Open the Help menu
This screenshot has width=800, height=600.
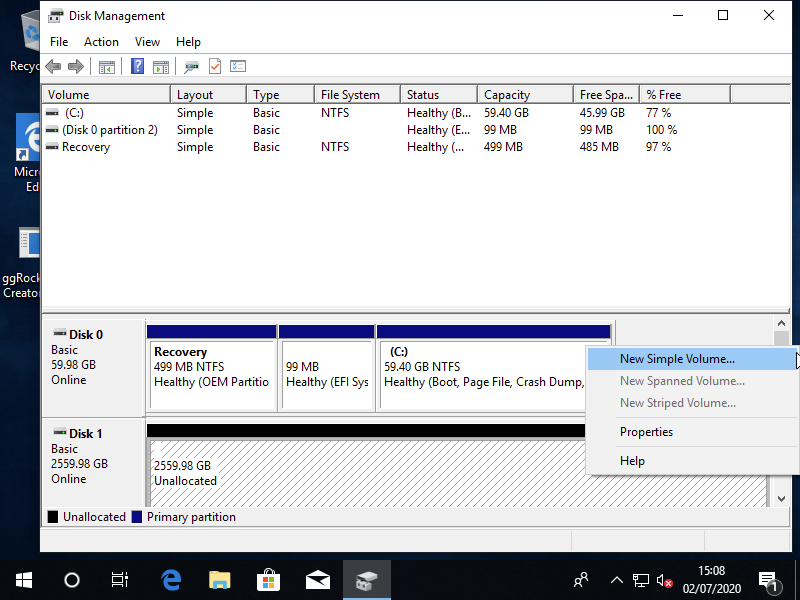[188, 42]
